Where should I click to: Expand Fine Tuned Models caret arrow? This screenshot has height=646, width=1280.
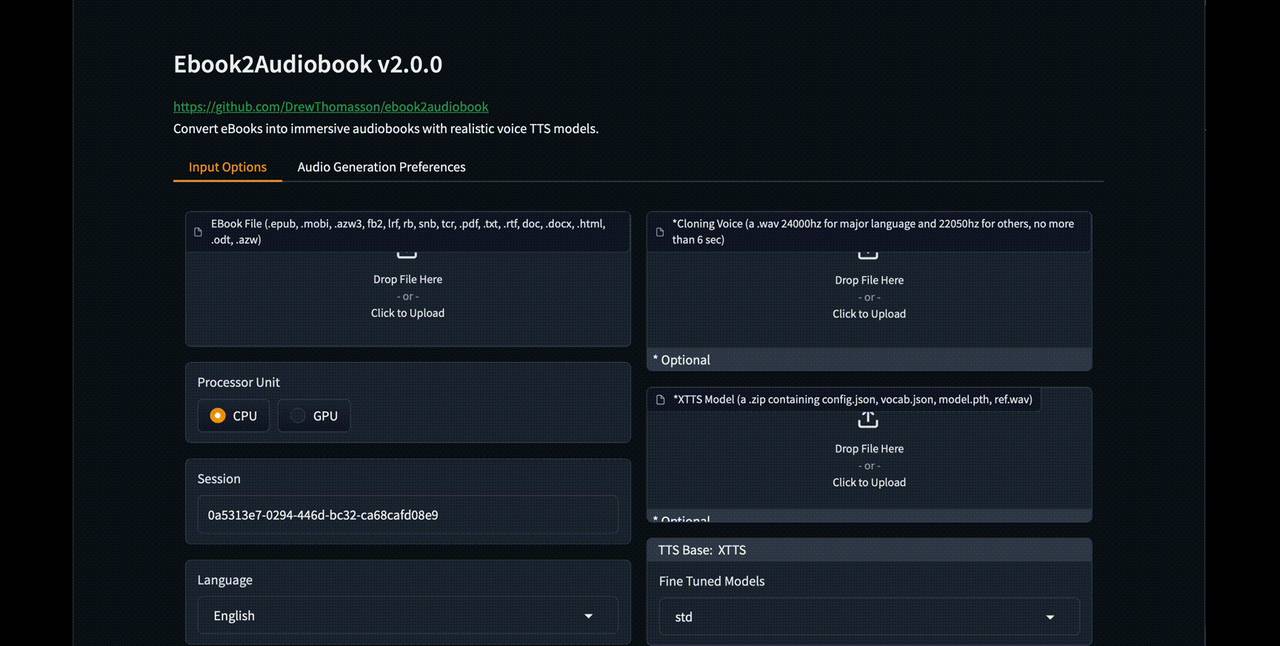1050,618
